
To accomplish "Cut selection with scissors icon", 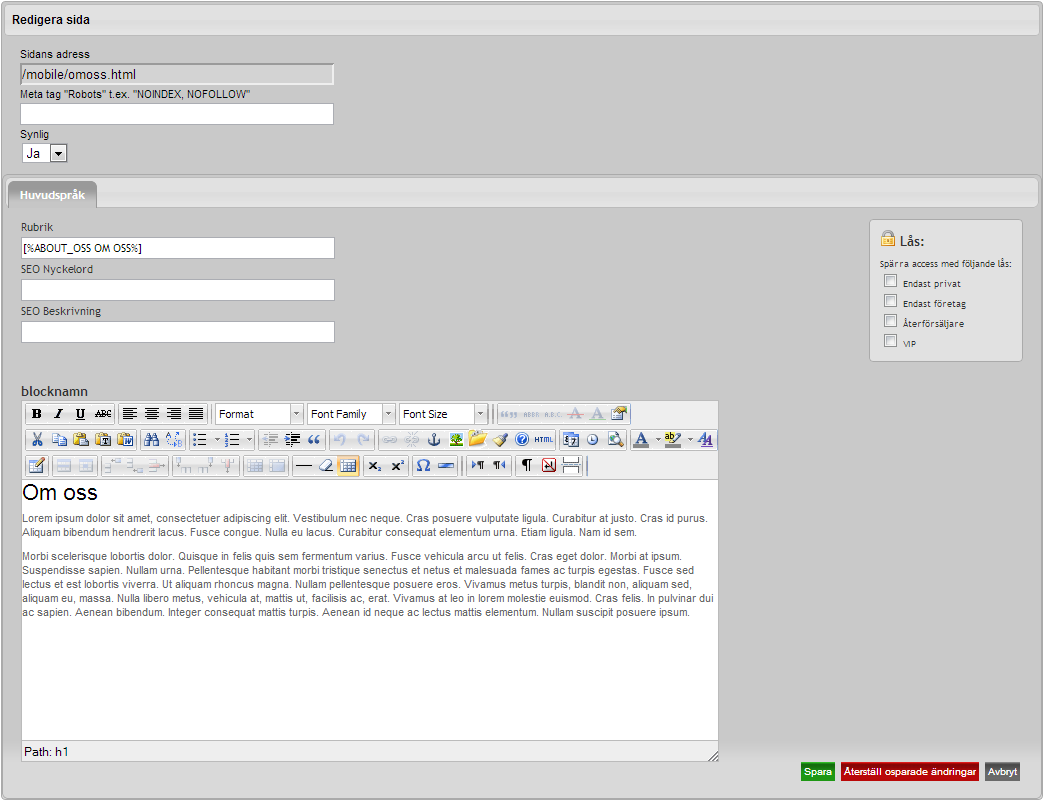I will 37,440.
